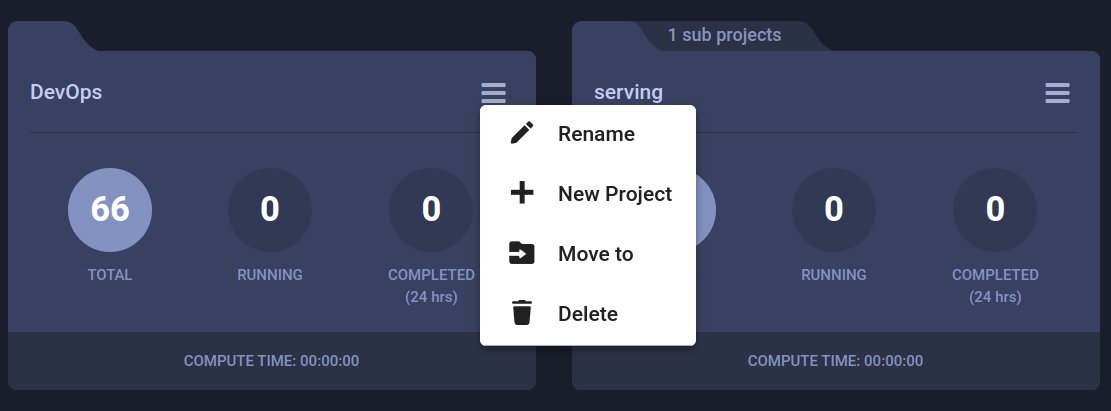Click the plus icon for New Project
The image size is (1111, 411).
pyautogui.click(x=522, y=193)
